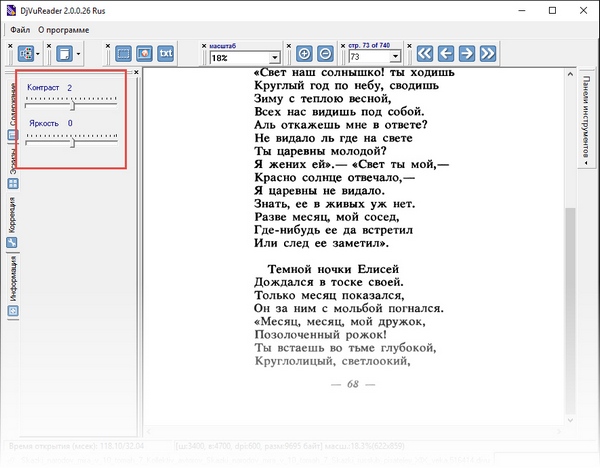This screenshot has width=600, height=468.
Task: Zoom out with the minus icon
Action: click(325, 54)
